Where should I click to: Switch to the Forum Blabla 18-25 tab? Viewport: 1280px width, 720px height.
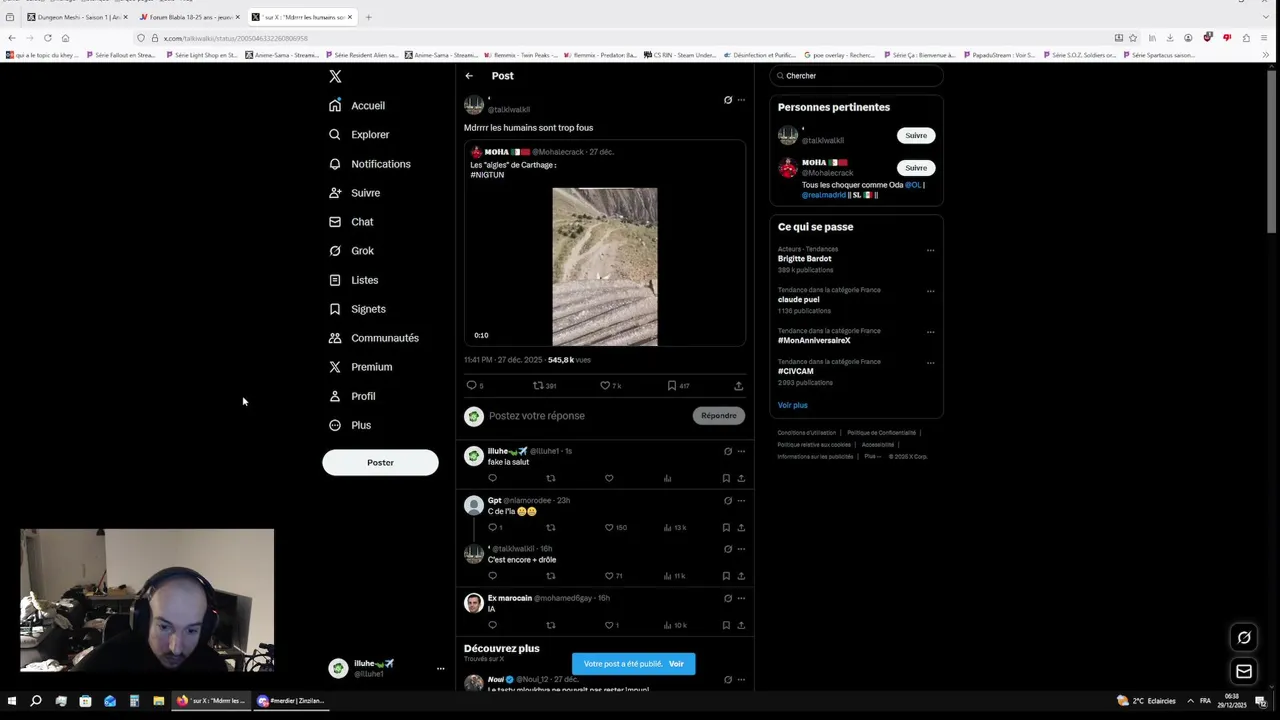point(188,17)
